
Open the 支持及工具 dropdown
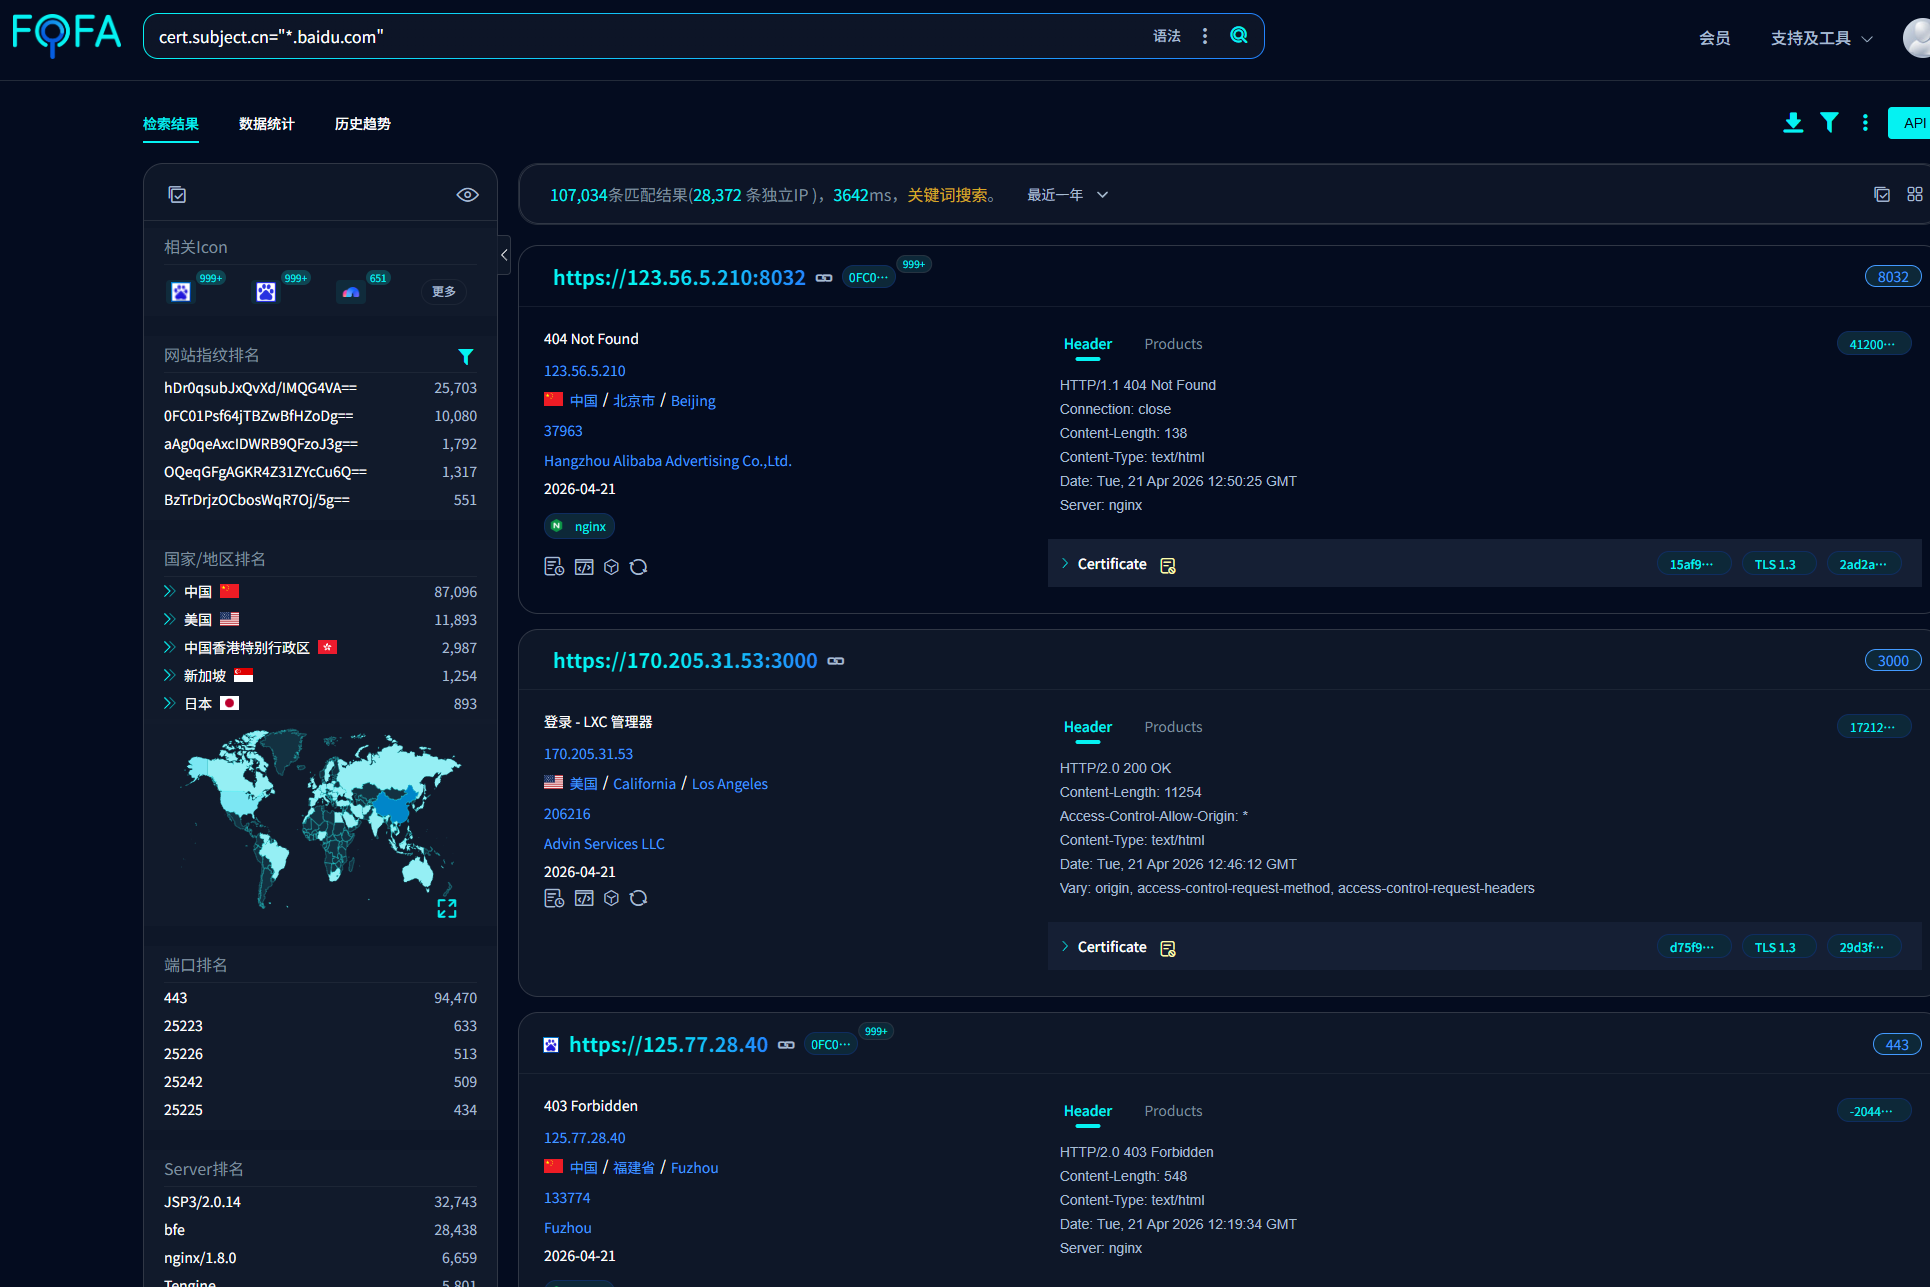pos(1822,38)
